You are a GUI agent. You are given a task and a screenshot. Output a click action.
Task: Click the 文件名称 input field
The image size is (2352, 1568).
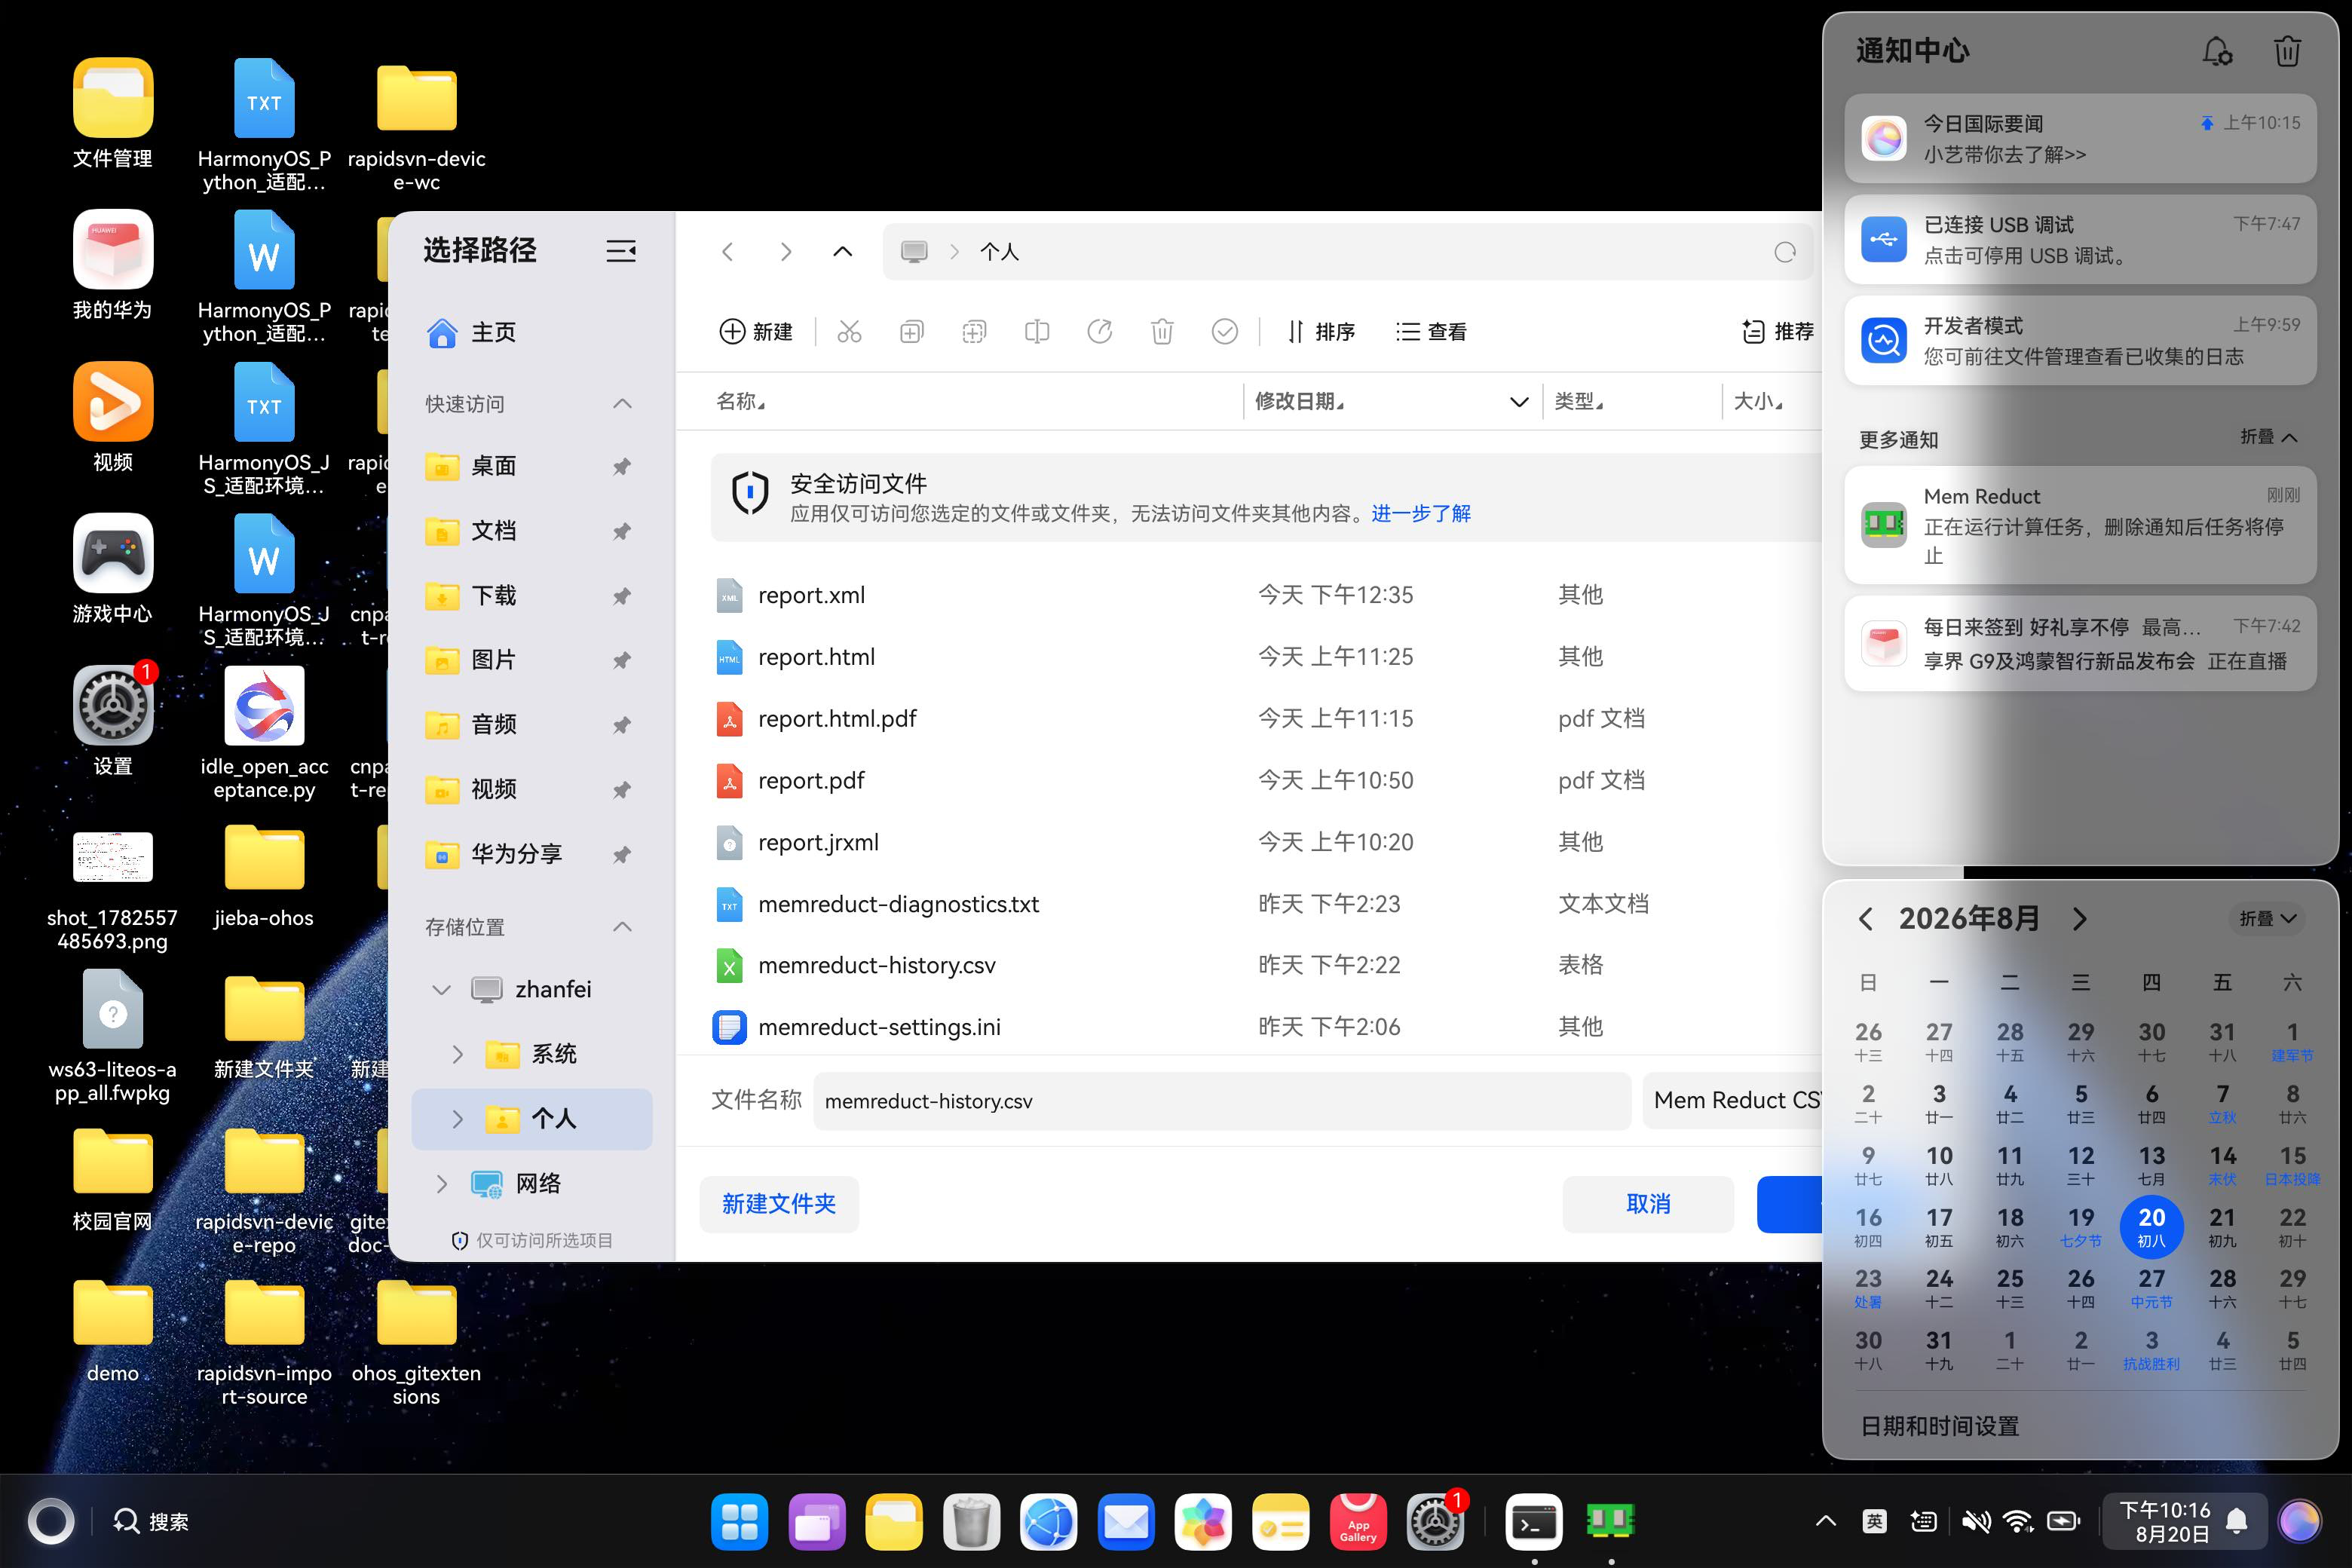pyautogui.click(x=1222, y=1101)
